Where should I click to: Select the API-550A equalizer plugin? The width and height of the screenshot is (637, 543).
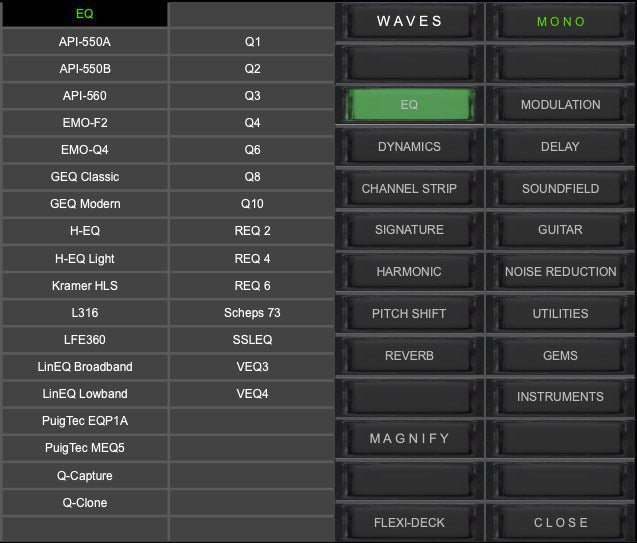pos(84,42)
